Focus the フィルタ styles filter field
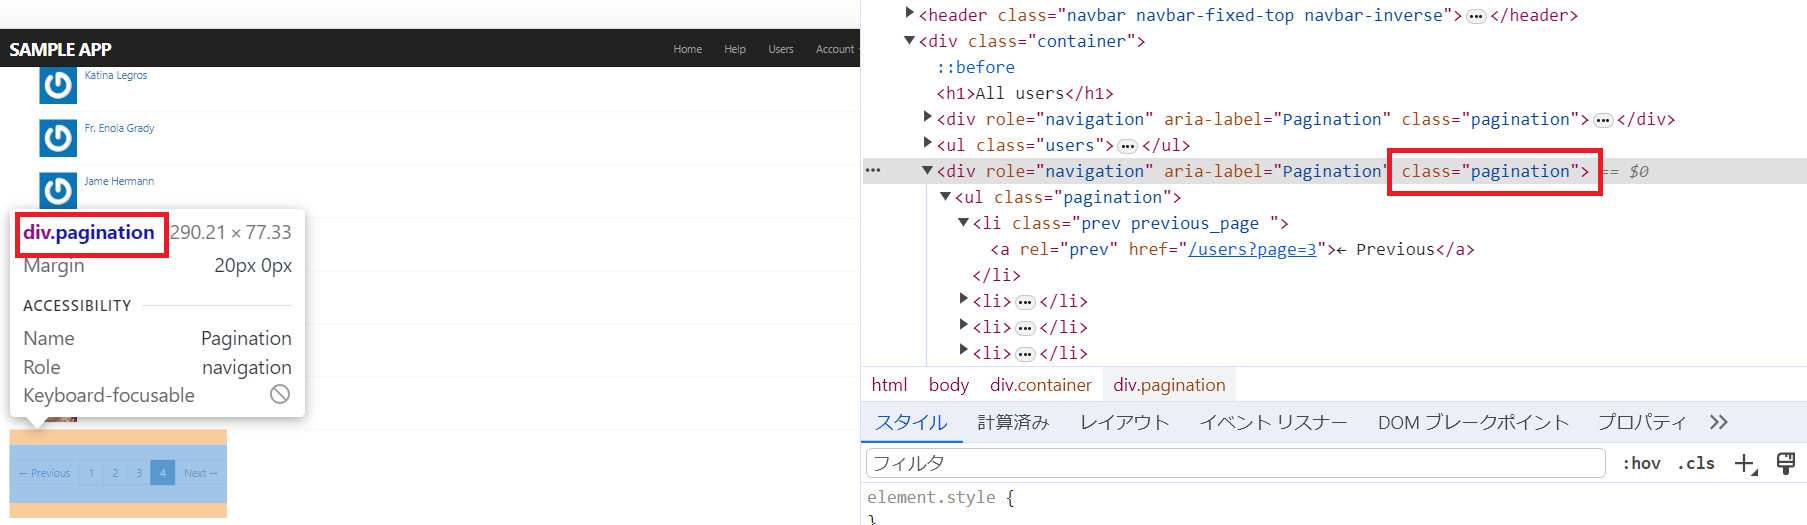The image size is (1807, 525). (x=1235, y=463)
